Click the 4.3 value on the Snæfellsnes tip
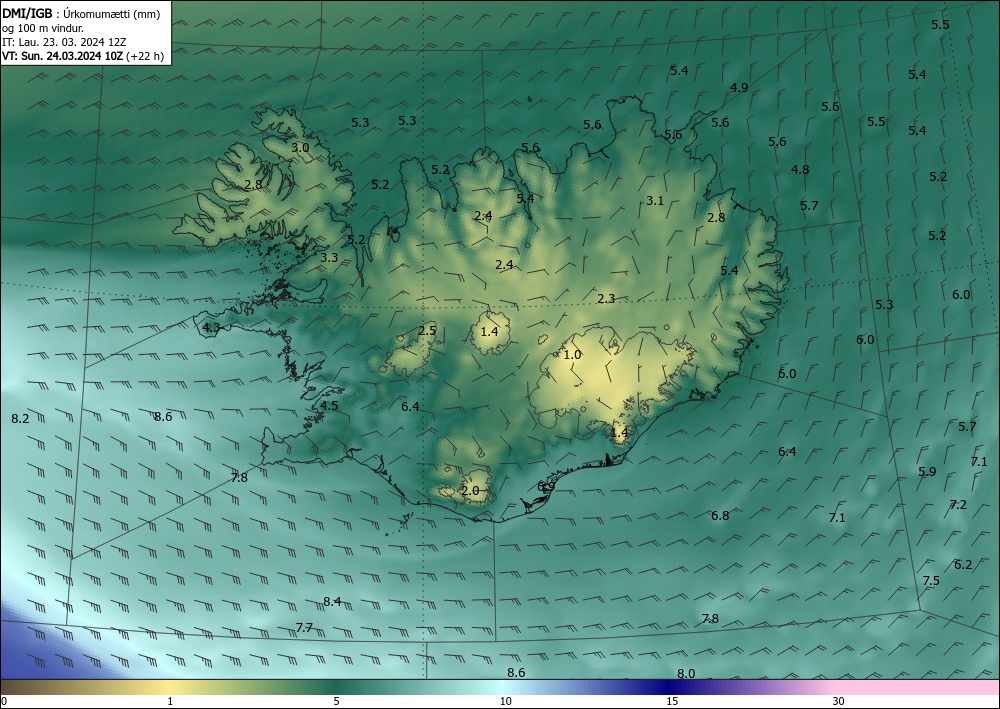Viewport: 1000px width, 709px height. [x=211, y=328]
